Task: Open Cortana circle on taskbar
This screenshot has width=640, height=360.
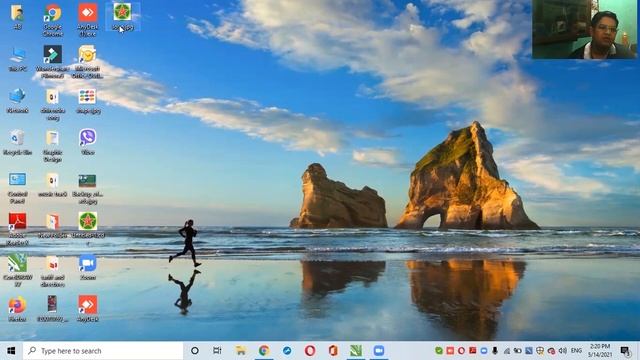Action: (195, 351)
